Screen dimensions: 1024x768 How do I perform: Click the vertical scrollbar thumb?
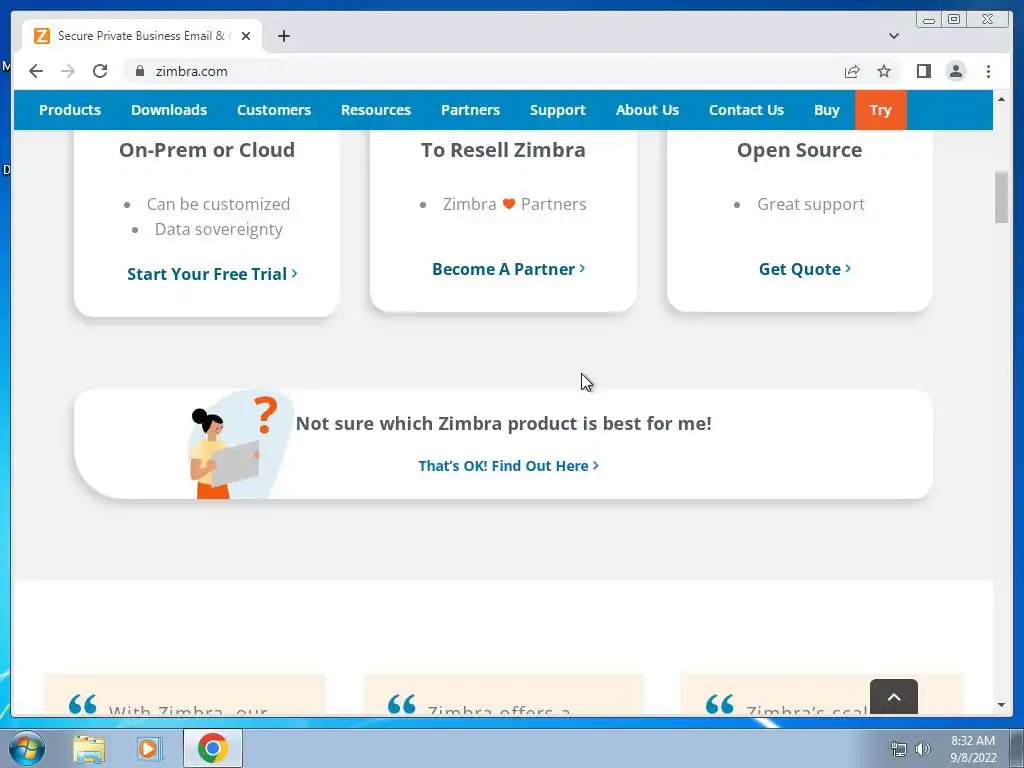pyautogui.click(x=1001, y=197)
